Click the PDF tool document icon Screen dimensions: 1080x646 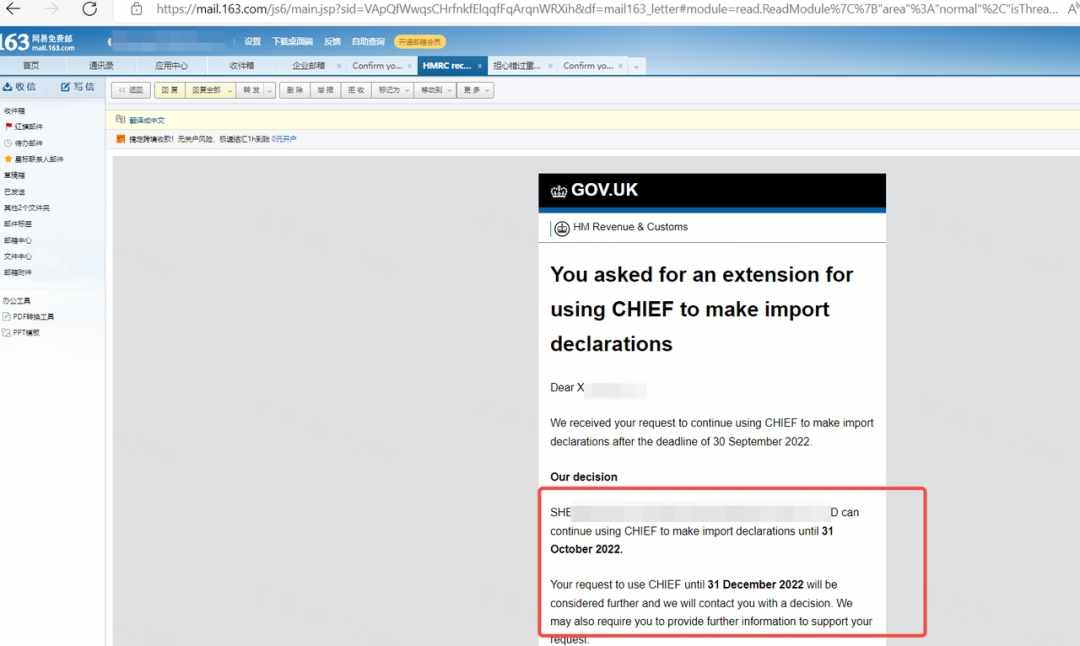click(x=6, y=317)
